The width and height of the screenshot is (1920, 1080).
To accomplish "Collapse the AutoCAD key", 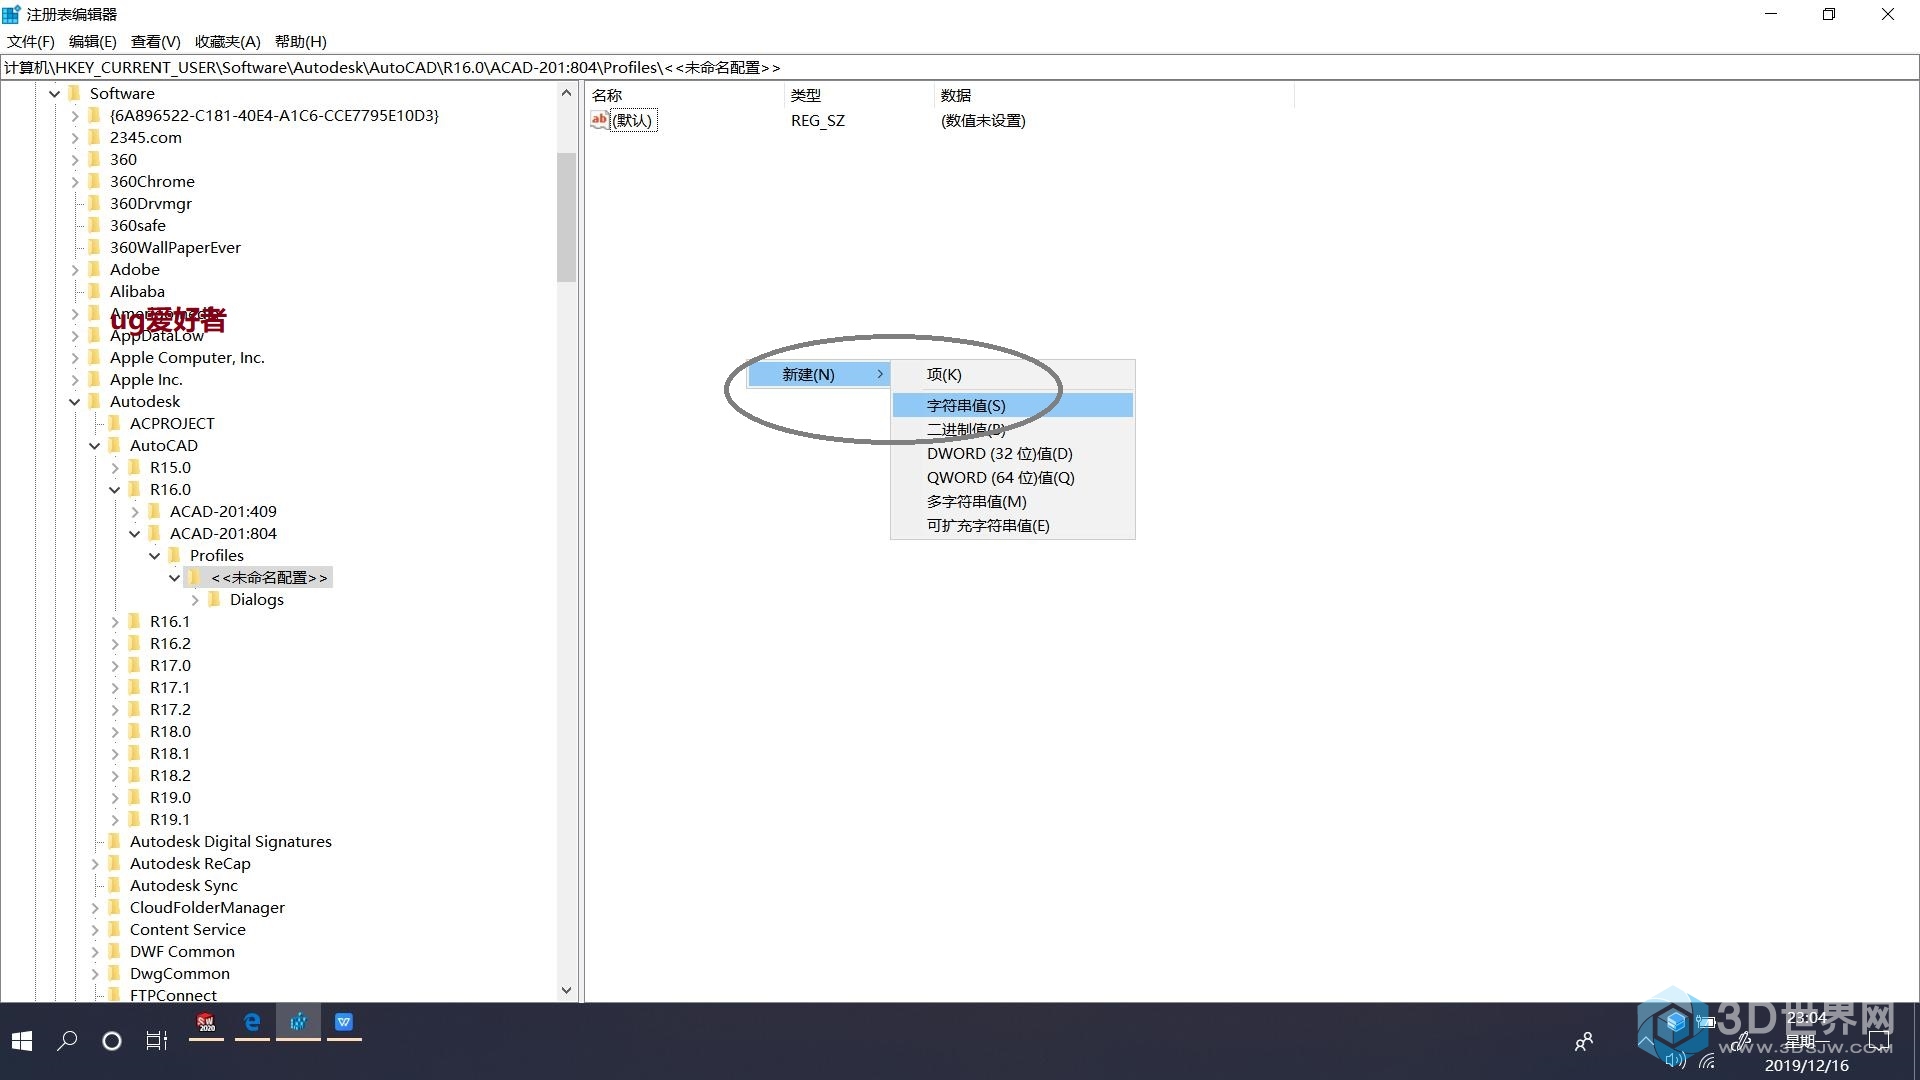I will coord(94,445).
